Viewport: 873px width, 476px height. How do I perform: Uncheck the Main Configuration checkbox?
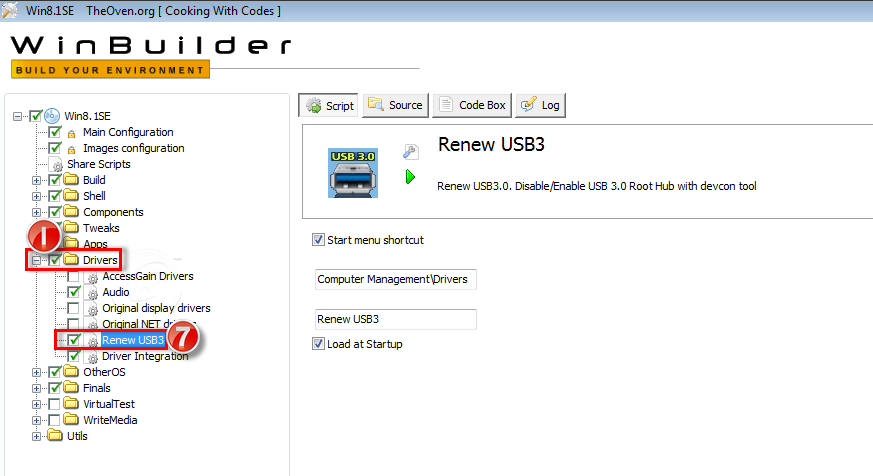tap(55, 132)
